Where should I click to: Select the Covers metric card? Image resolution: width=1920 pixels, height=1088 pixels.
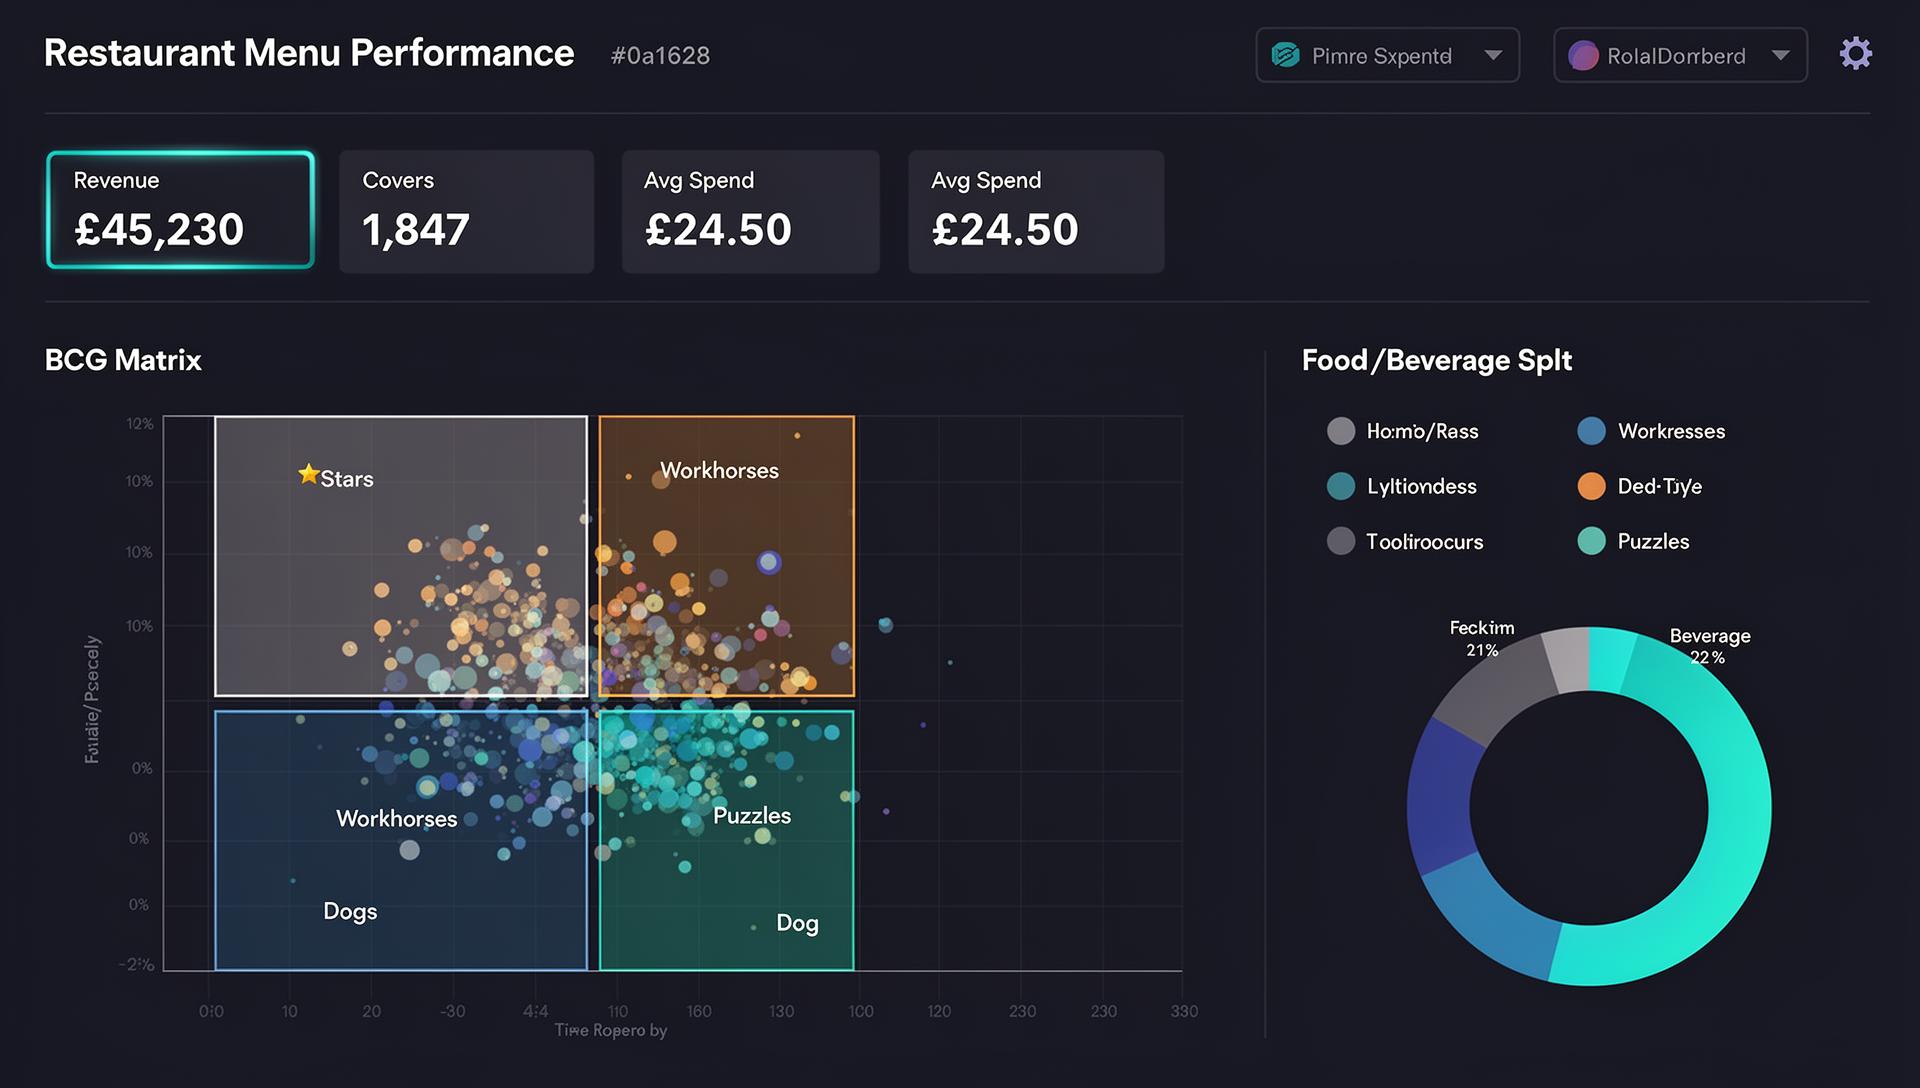466,211
